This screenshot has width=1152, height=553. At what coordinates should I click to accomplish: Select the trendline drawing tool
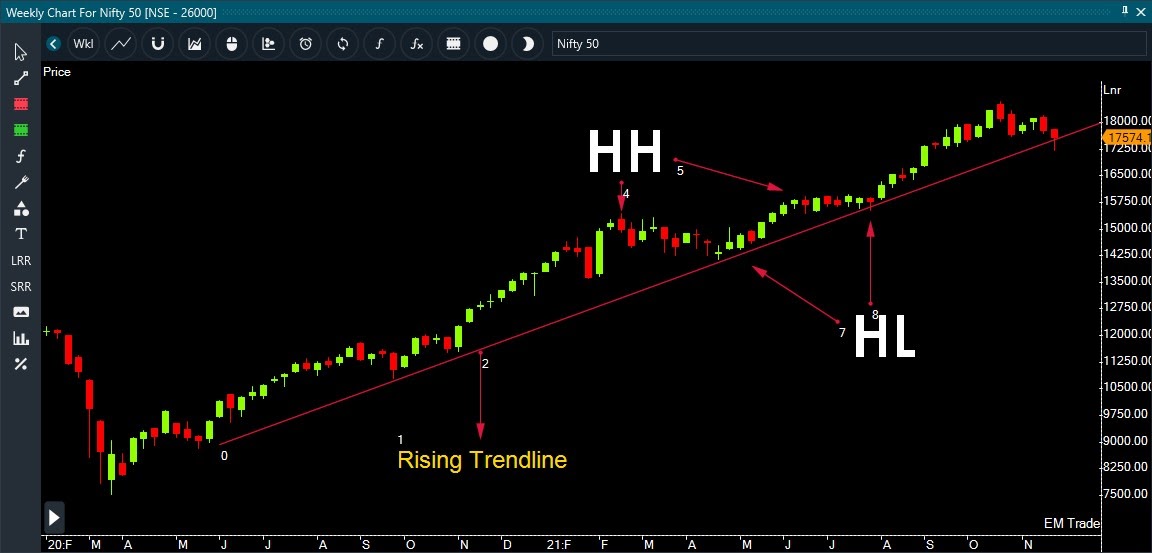point(21,79)
